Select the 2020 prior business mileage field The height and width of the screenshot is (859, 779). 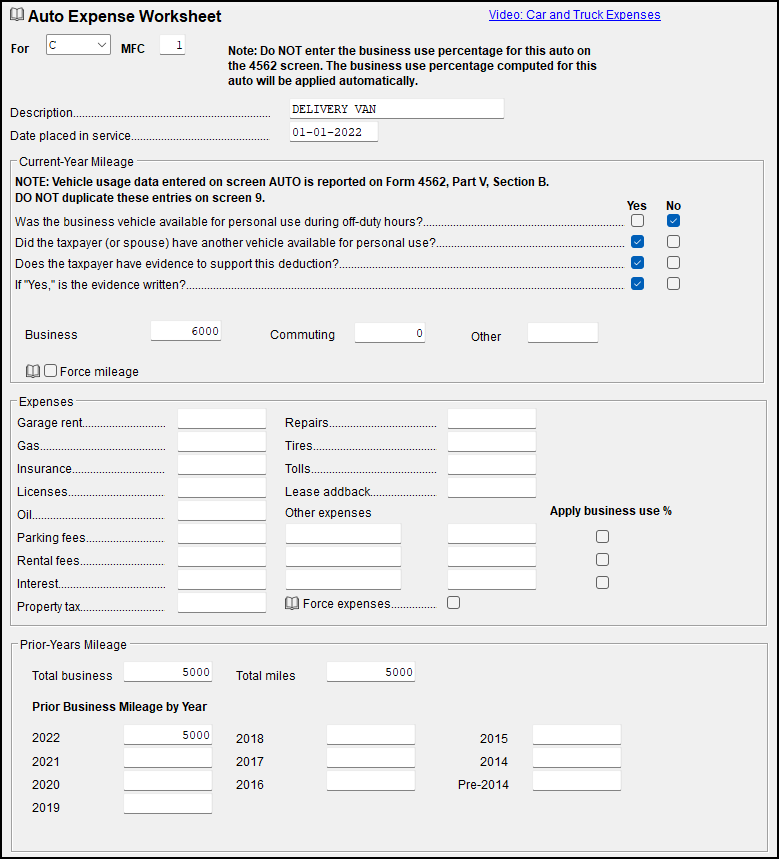pyautogui.click(x=168, y=781)
